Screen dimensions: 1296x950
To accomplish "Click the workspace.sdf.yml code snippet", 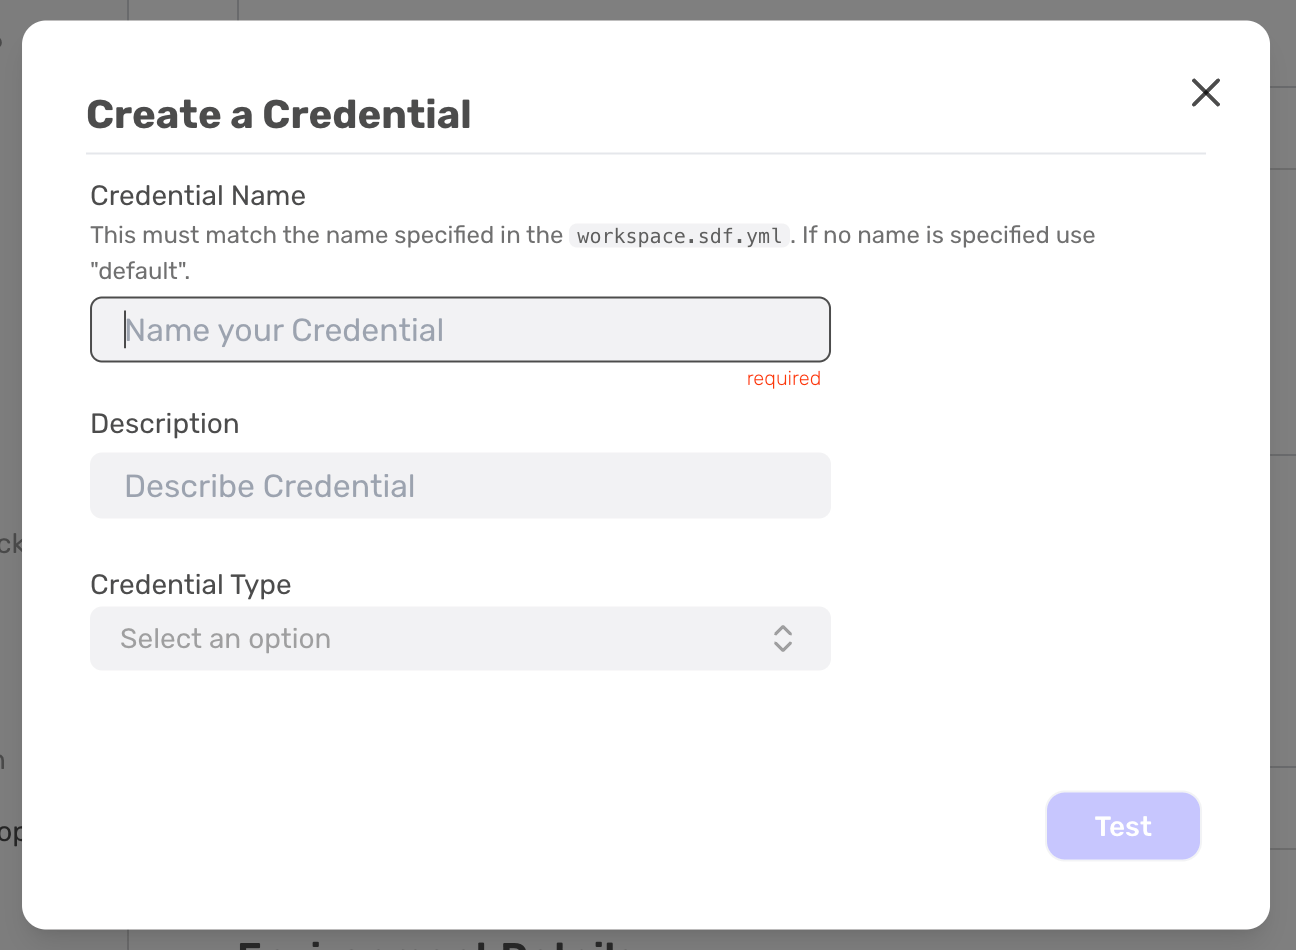I will pyautogui.click(x=679, y=236).
